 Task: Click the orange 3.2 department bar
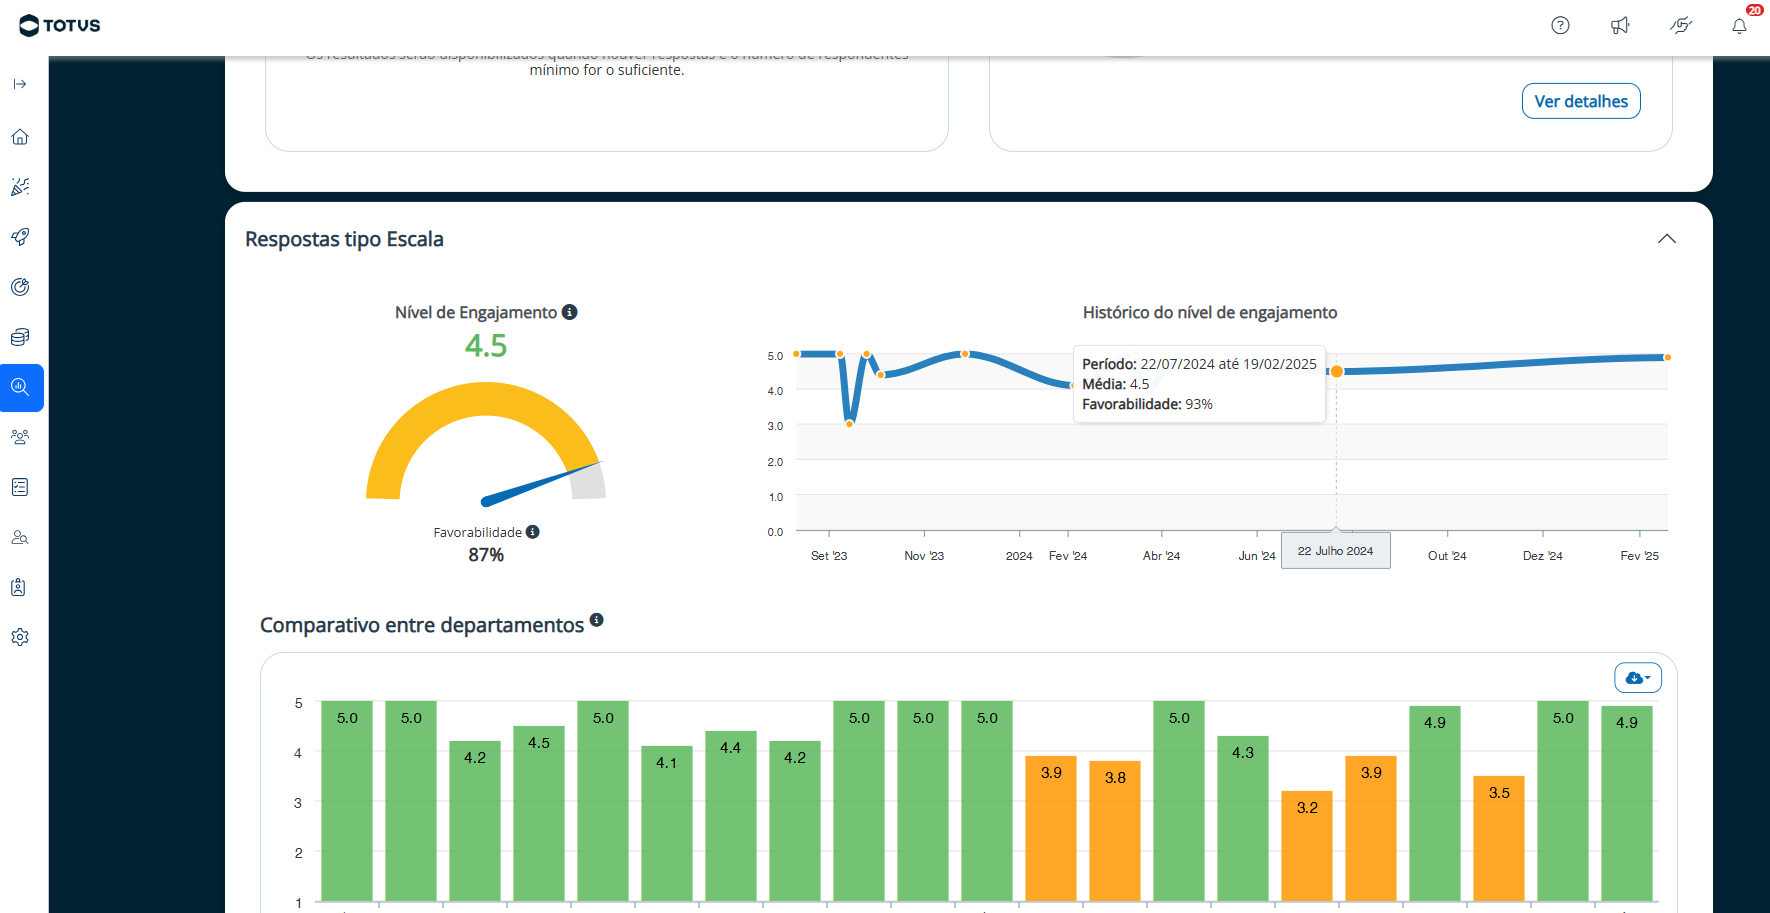[1307, 845]
